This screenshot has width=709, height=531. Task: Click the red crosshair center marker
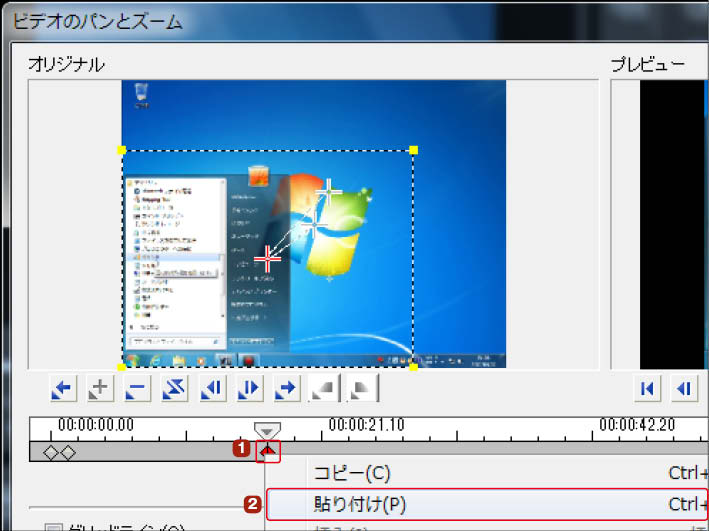[x=268, y=259]
